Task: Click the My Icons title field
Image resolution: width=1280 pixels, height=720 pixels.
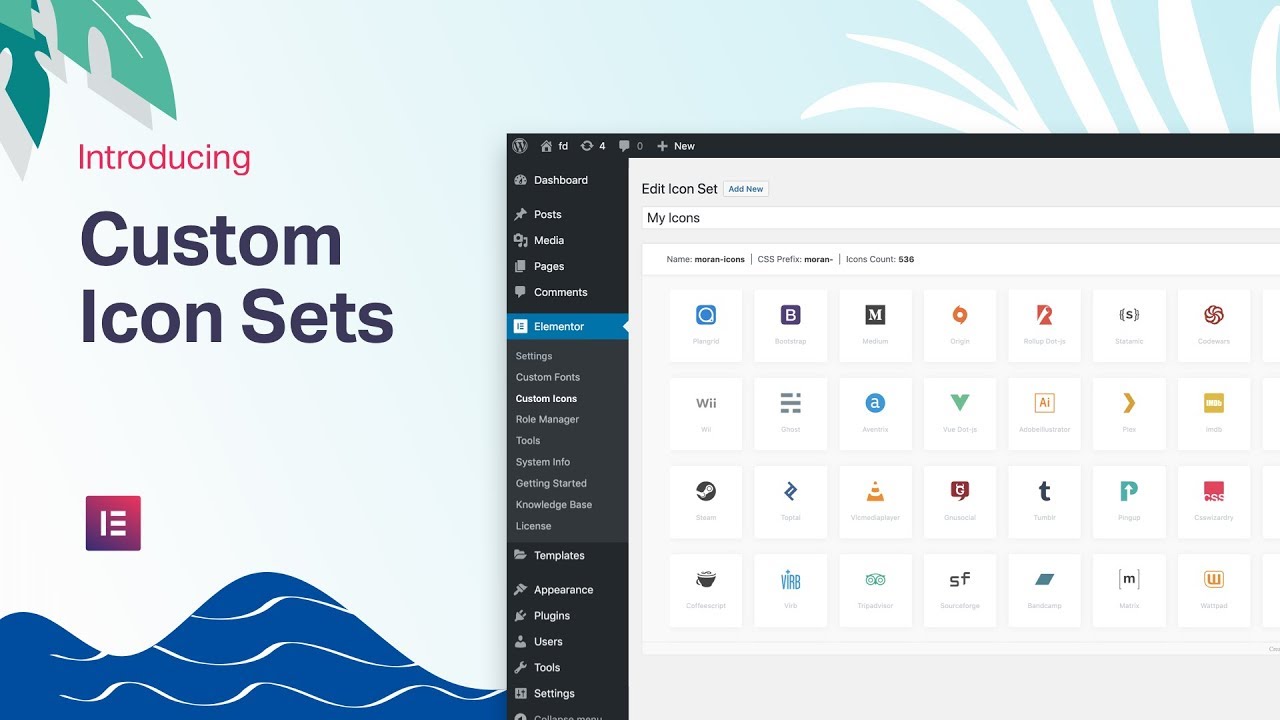Action: pyautogui.click(x=750, y=217)
